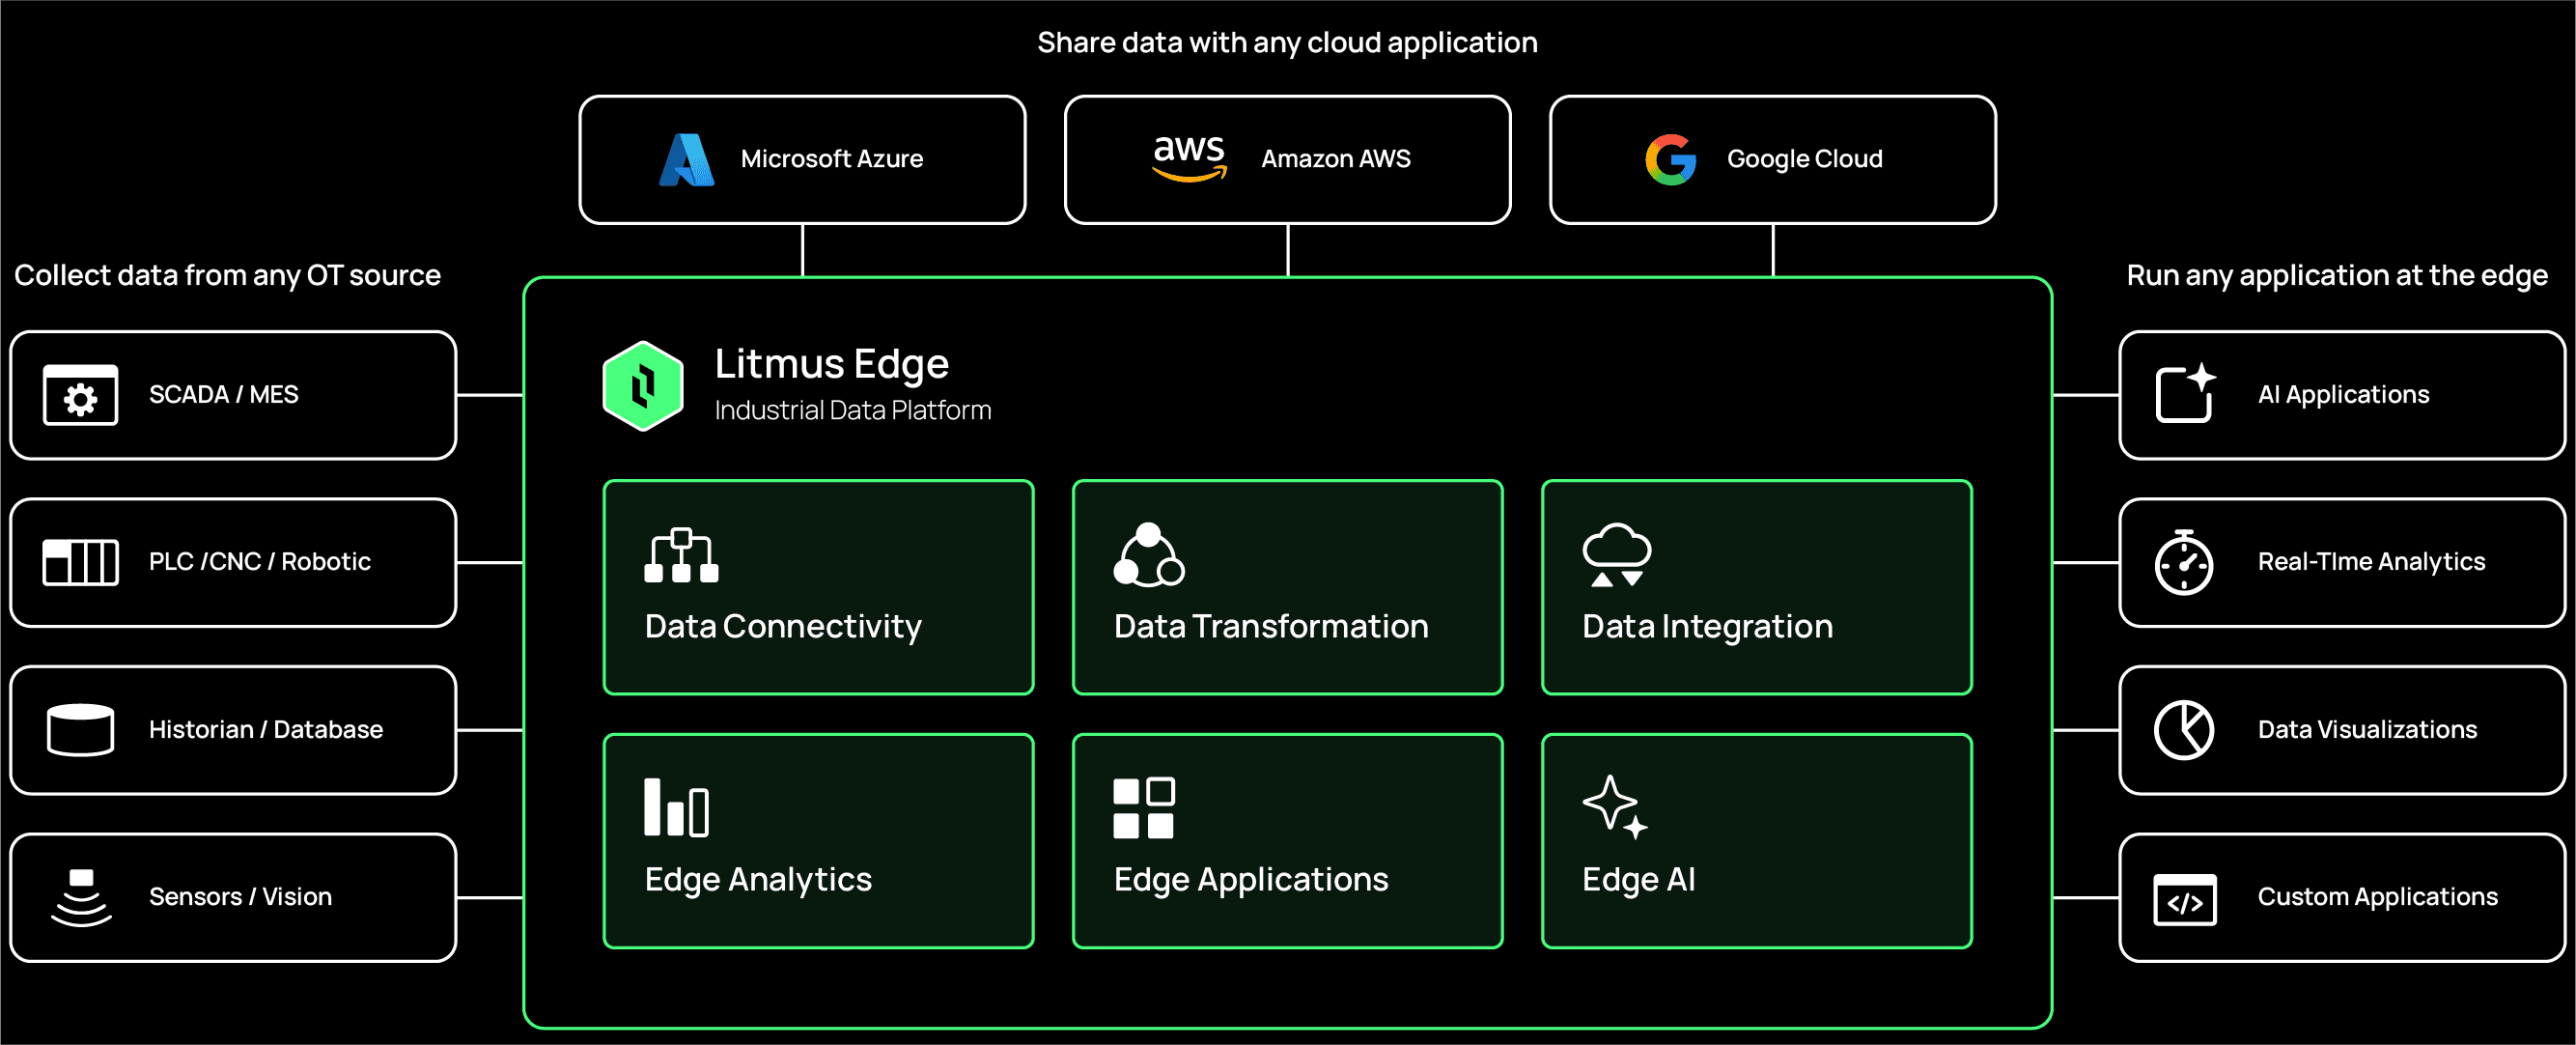The image size is (2576, 1045).
Task: Select the Litmus Edge hexagon logo
Action: pos(644,385)
